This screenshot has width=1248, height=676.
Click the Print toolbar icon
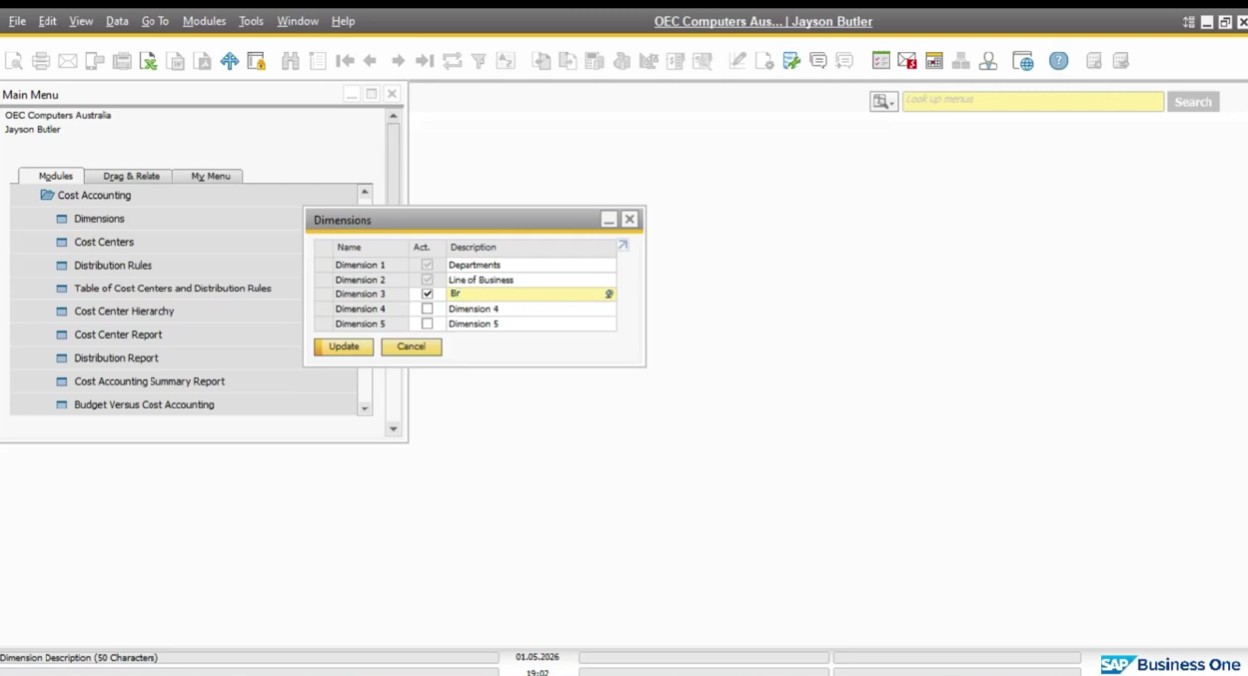tap(41, 61)
